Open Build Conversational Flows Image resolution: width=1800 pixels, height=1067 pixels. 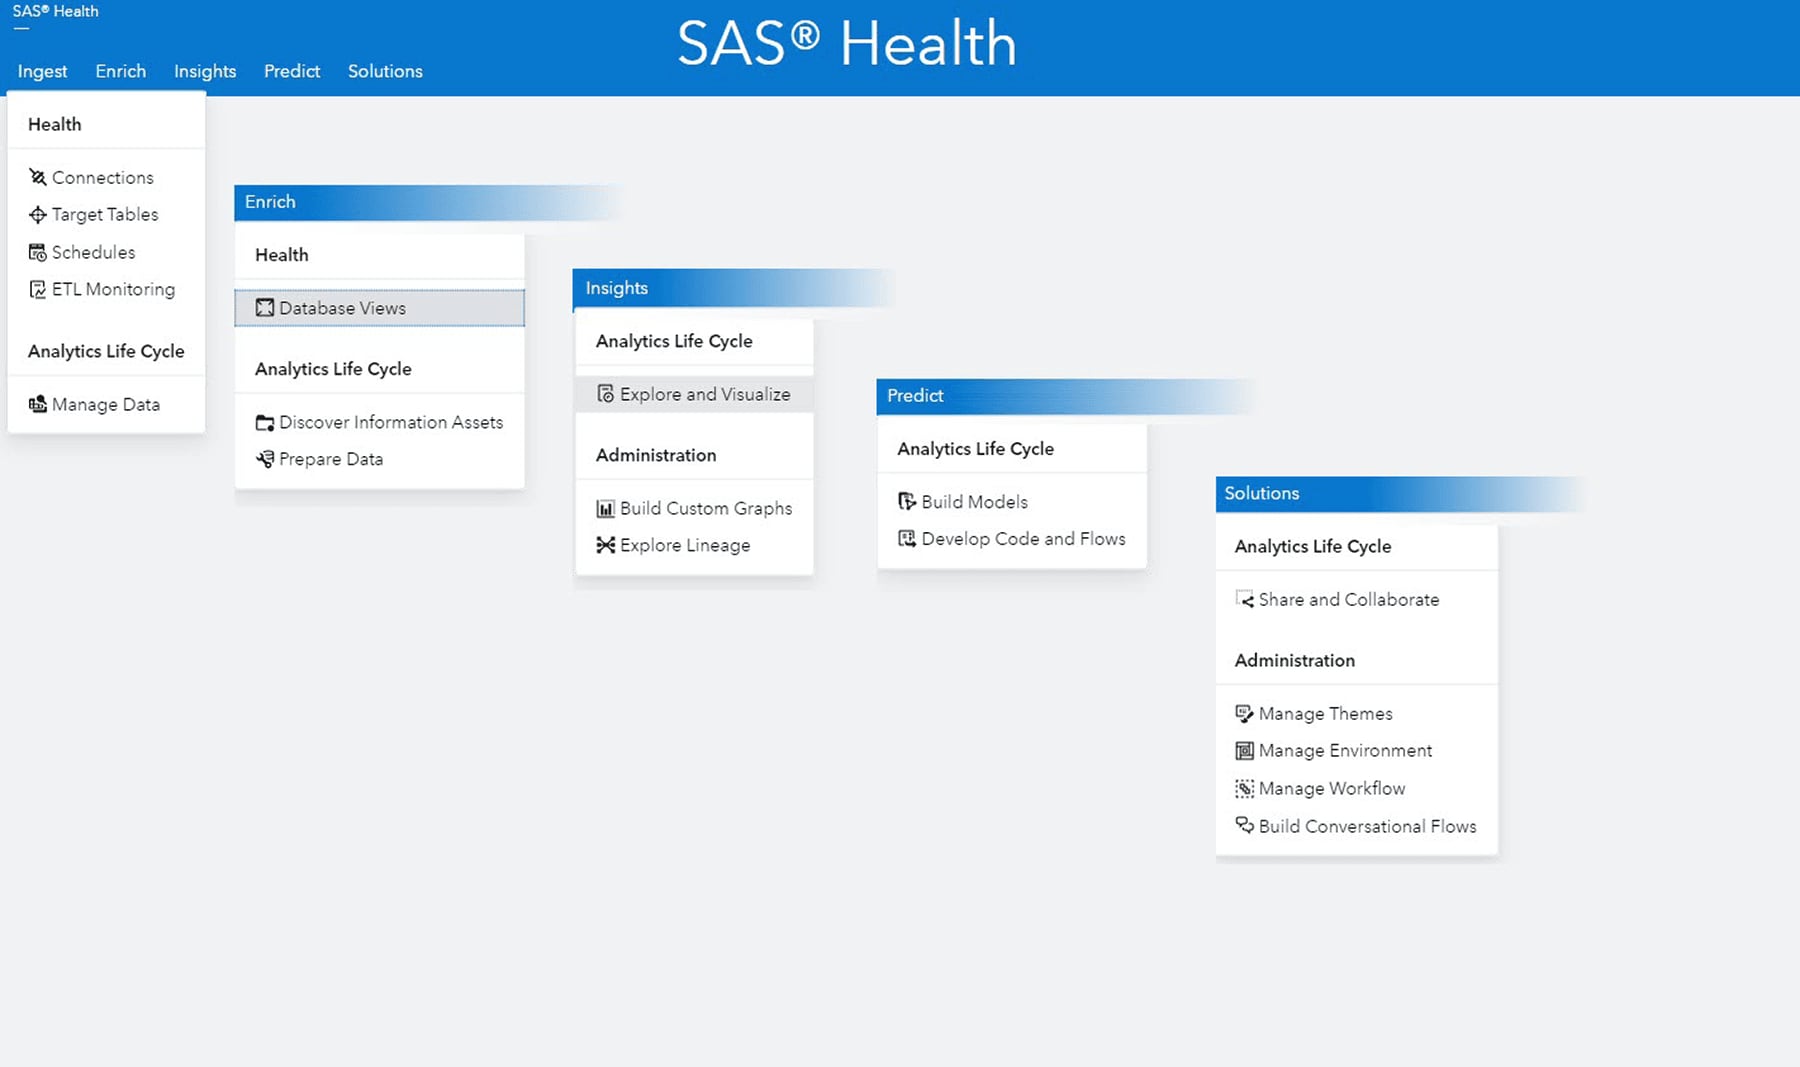[1367, 826]
